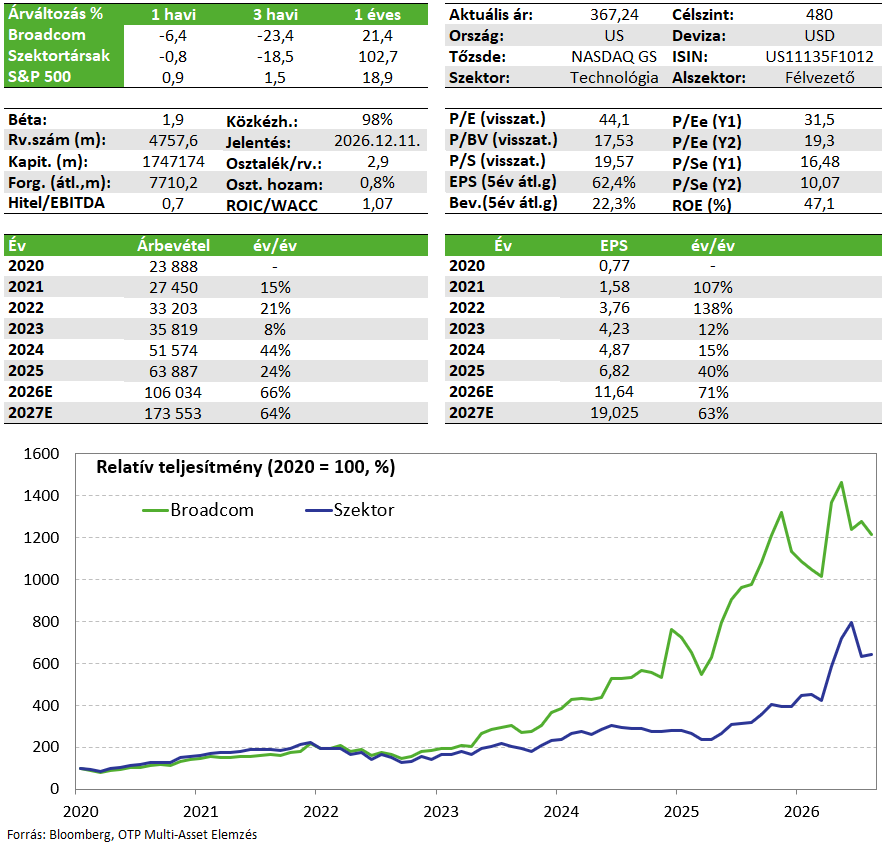Viewport: 888px width, 846px height.
Task: Click the P/E (visszat.) value 44,1
Action: 614,120
